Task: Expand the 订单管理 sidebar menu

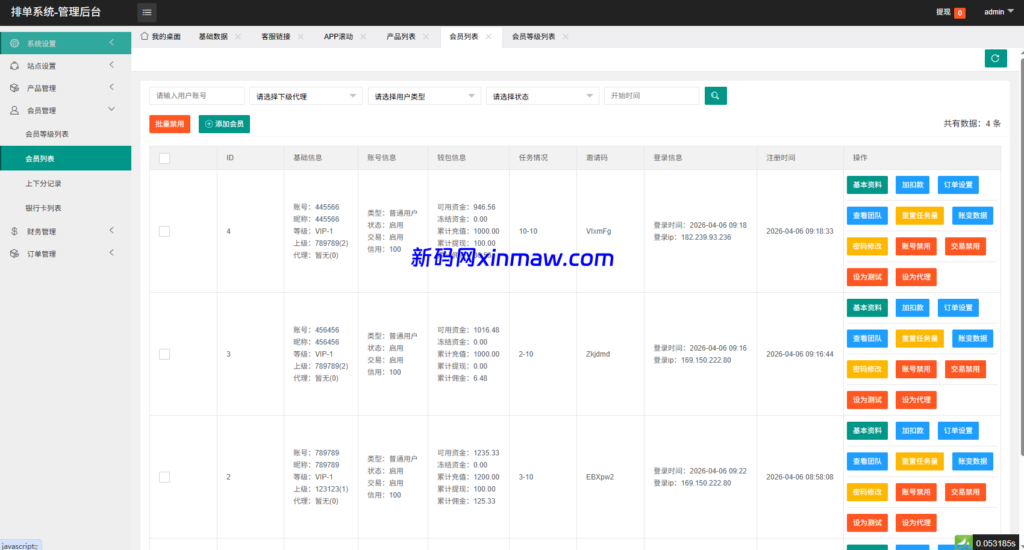Action: [x=65, y=253]
